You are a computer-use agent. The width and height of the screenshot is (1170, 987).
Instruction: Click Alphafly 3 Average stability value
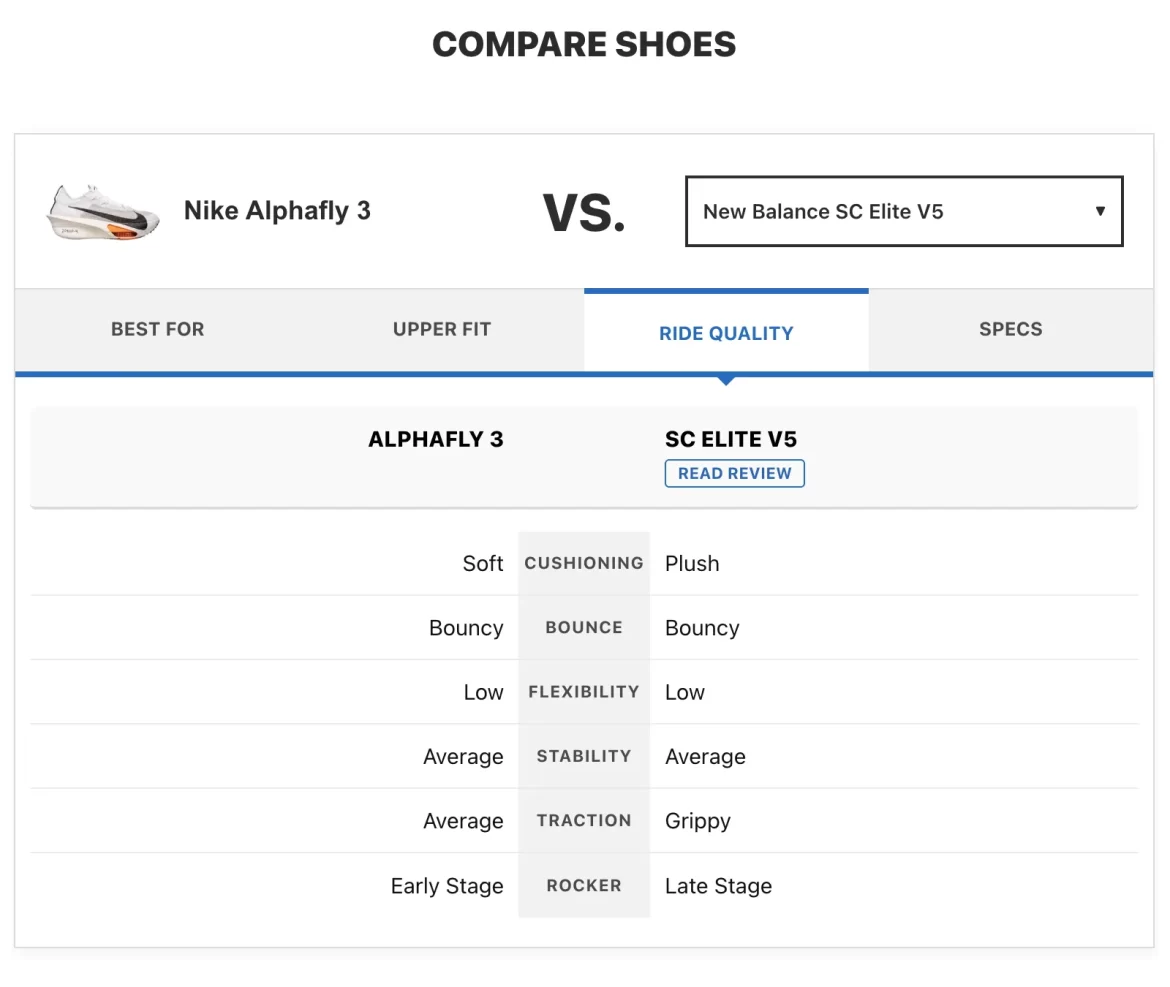(463, 757)
